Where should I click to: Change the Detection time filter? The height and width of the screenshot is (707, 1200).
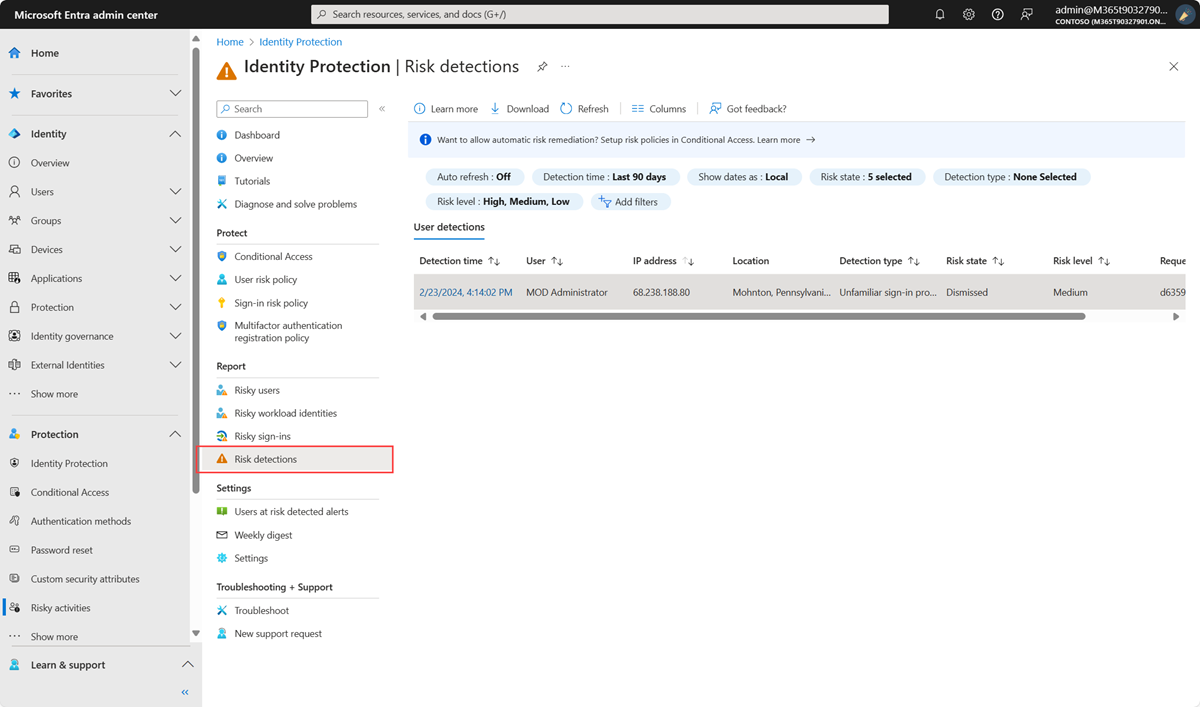coord(605,177)
